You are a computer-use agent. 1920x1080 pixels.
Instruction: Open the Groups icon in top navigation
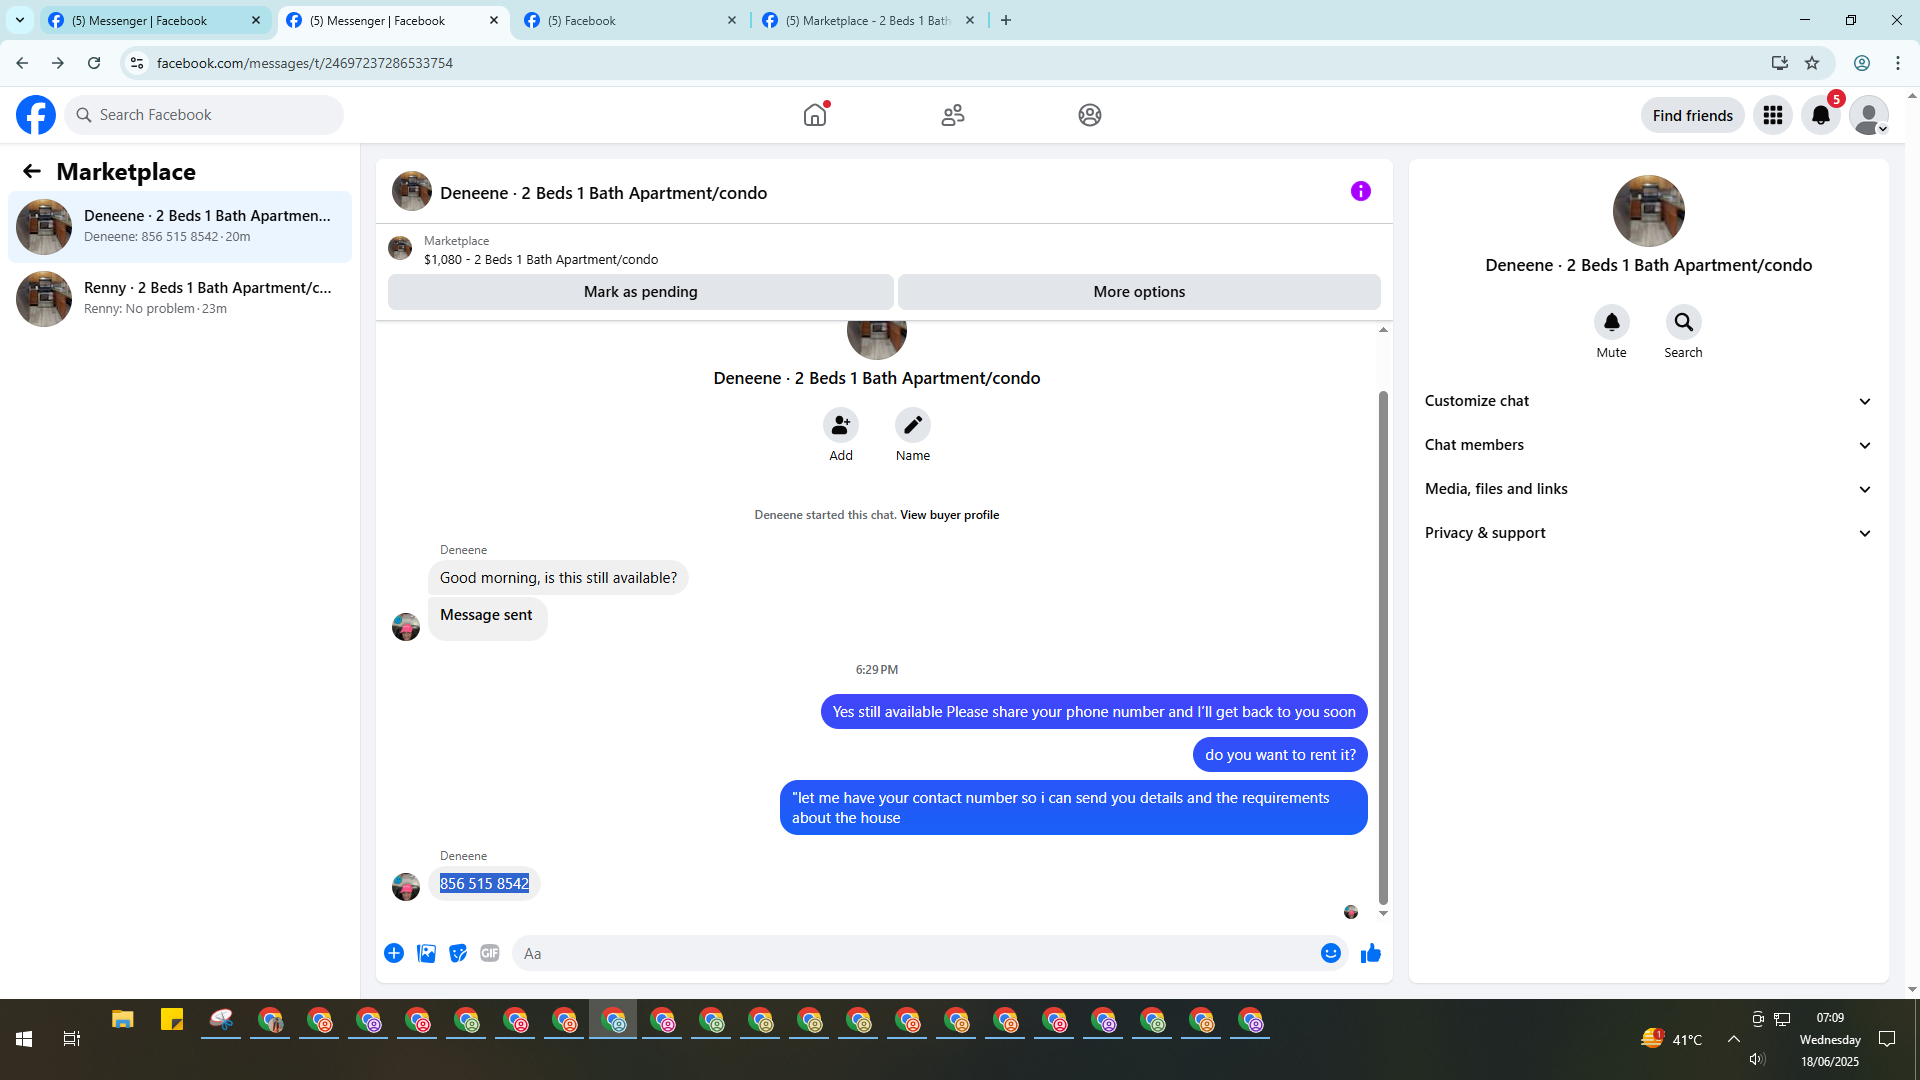pyautogui.click(x=1090, y=115)
